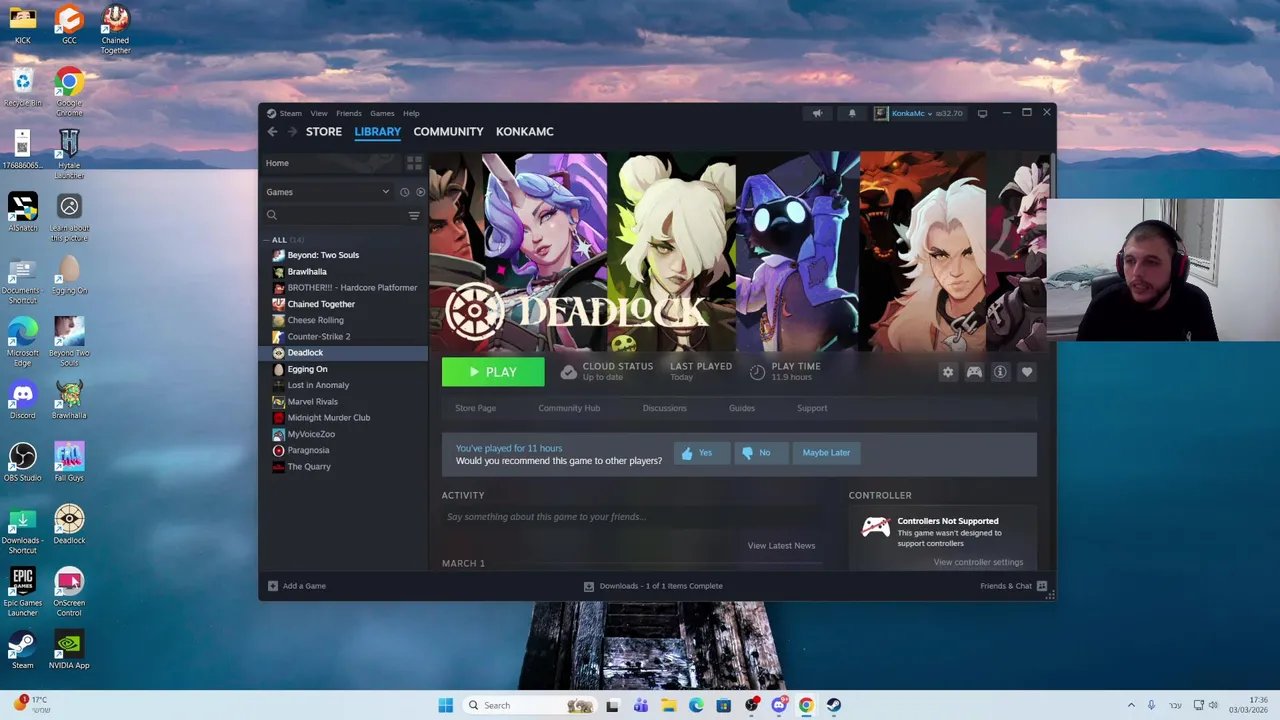The height and width of the screenshot is (720, 1280).
Task: Open the Windows Start menu
Action: 445,705
